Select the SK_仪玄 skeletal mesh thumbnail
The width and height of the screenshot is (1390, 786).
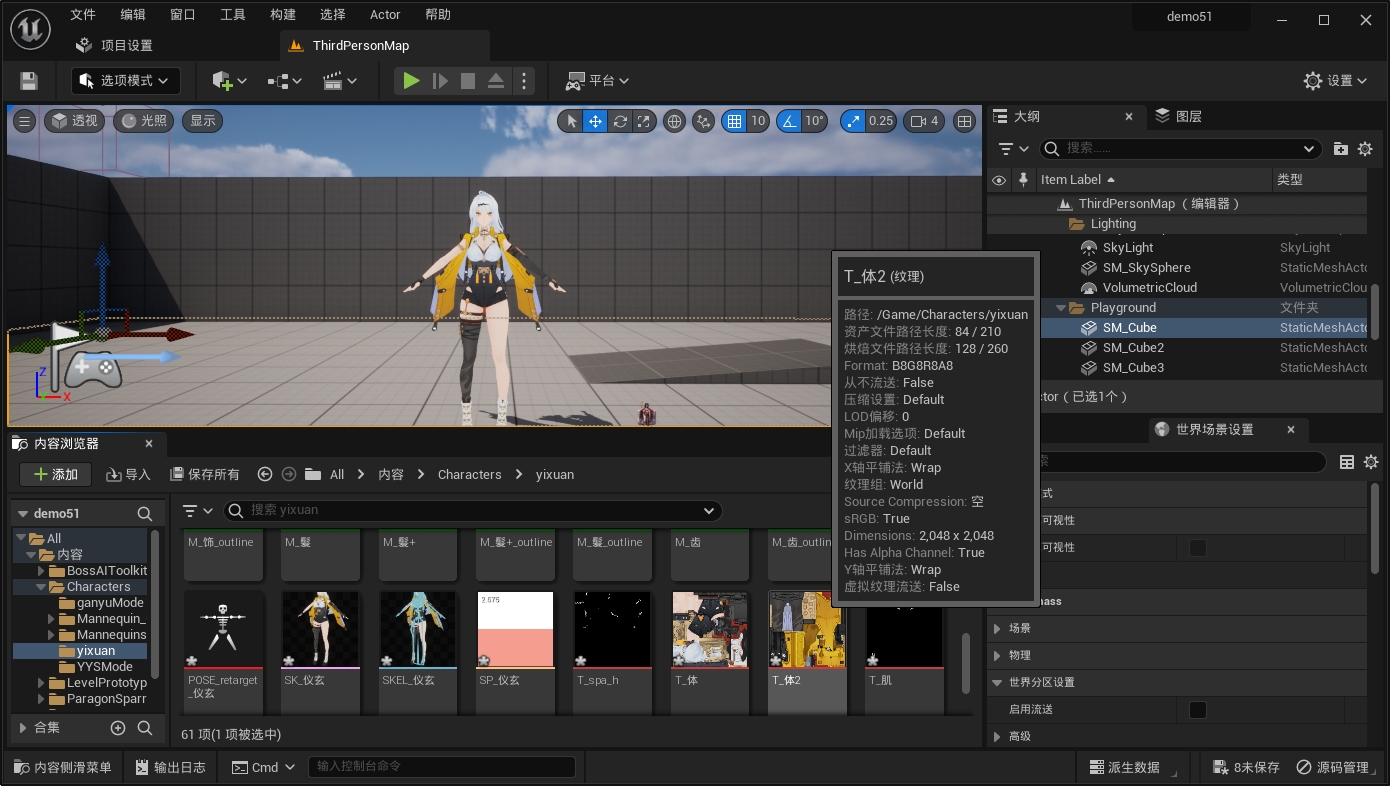point(320,629)
